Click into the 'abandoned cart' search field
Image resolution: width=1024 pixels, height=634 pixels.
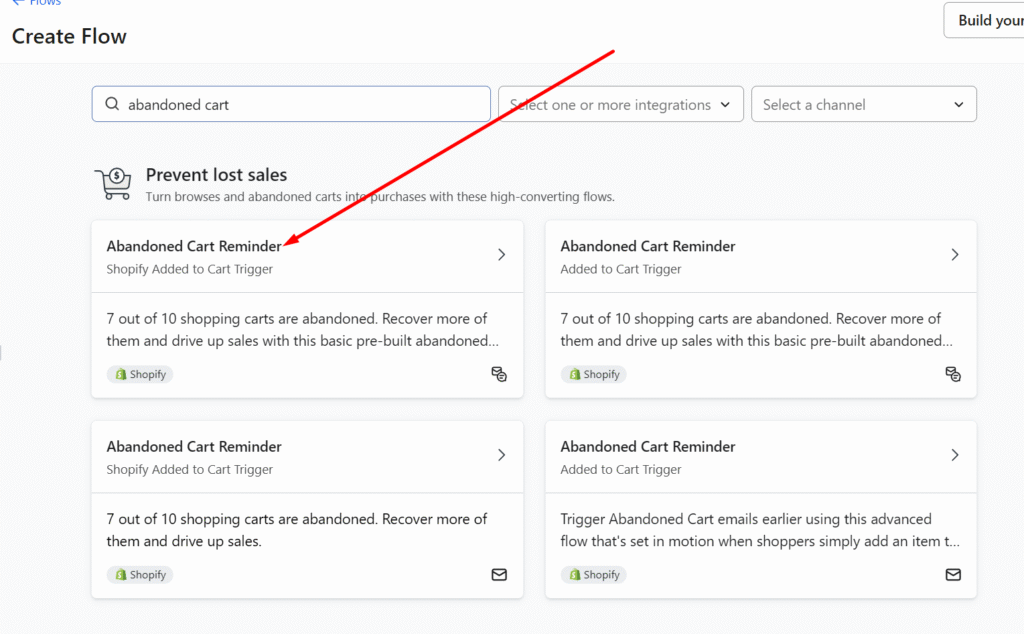pos(300,105)
